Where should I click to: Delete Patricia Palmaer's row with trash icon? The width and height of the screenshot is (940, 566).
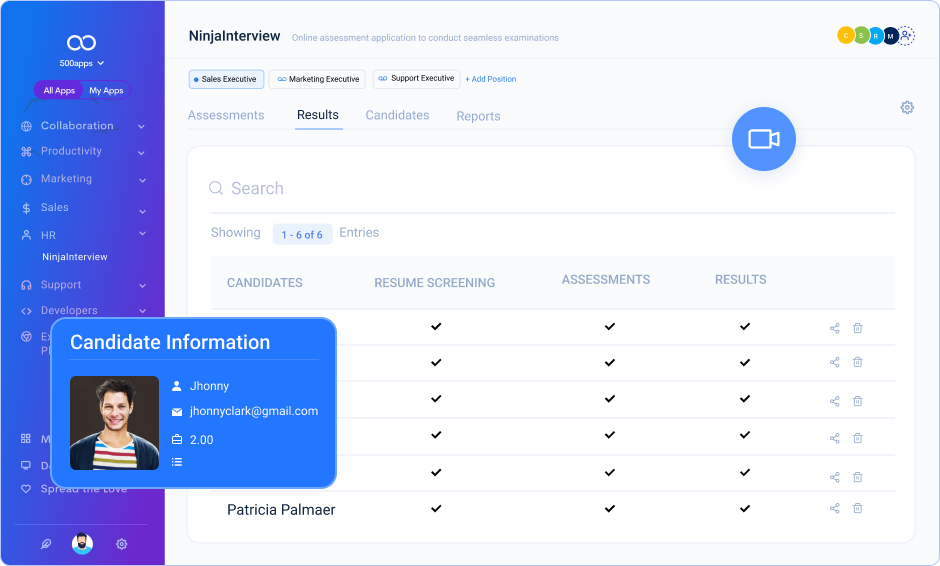tap(857, 508)
